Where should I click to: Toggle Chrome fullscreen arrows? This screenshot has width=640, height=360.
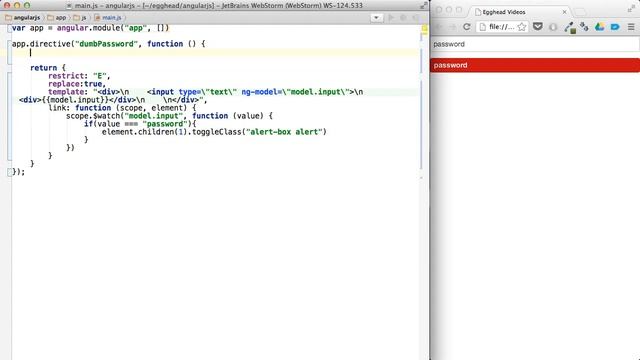point(631,9)
